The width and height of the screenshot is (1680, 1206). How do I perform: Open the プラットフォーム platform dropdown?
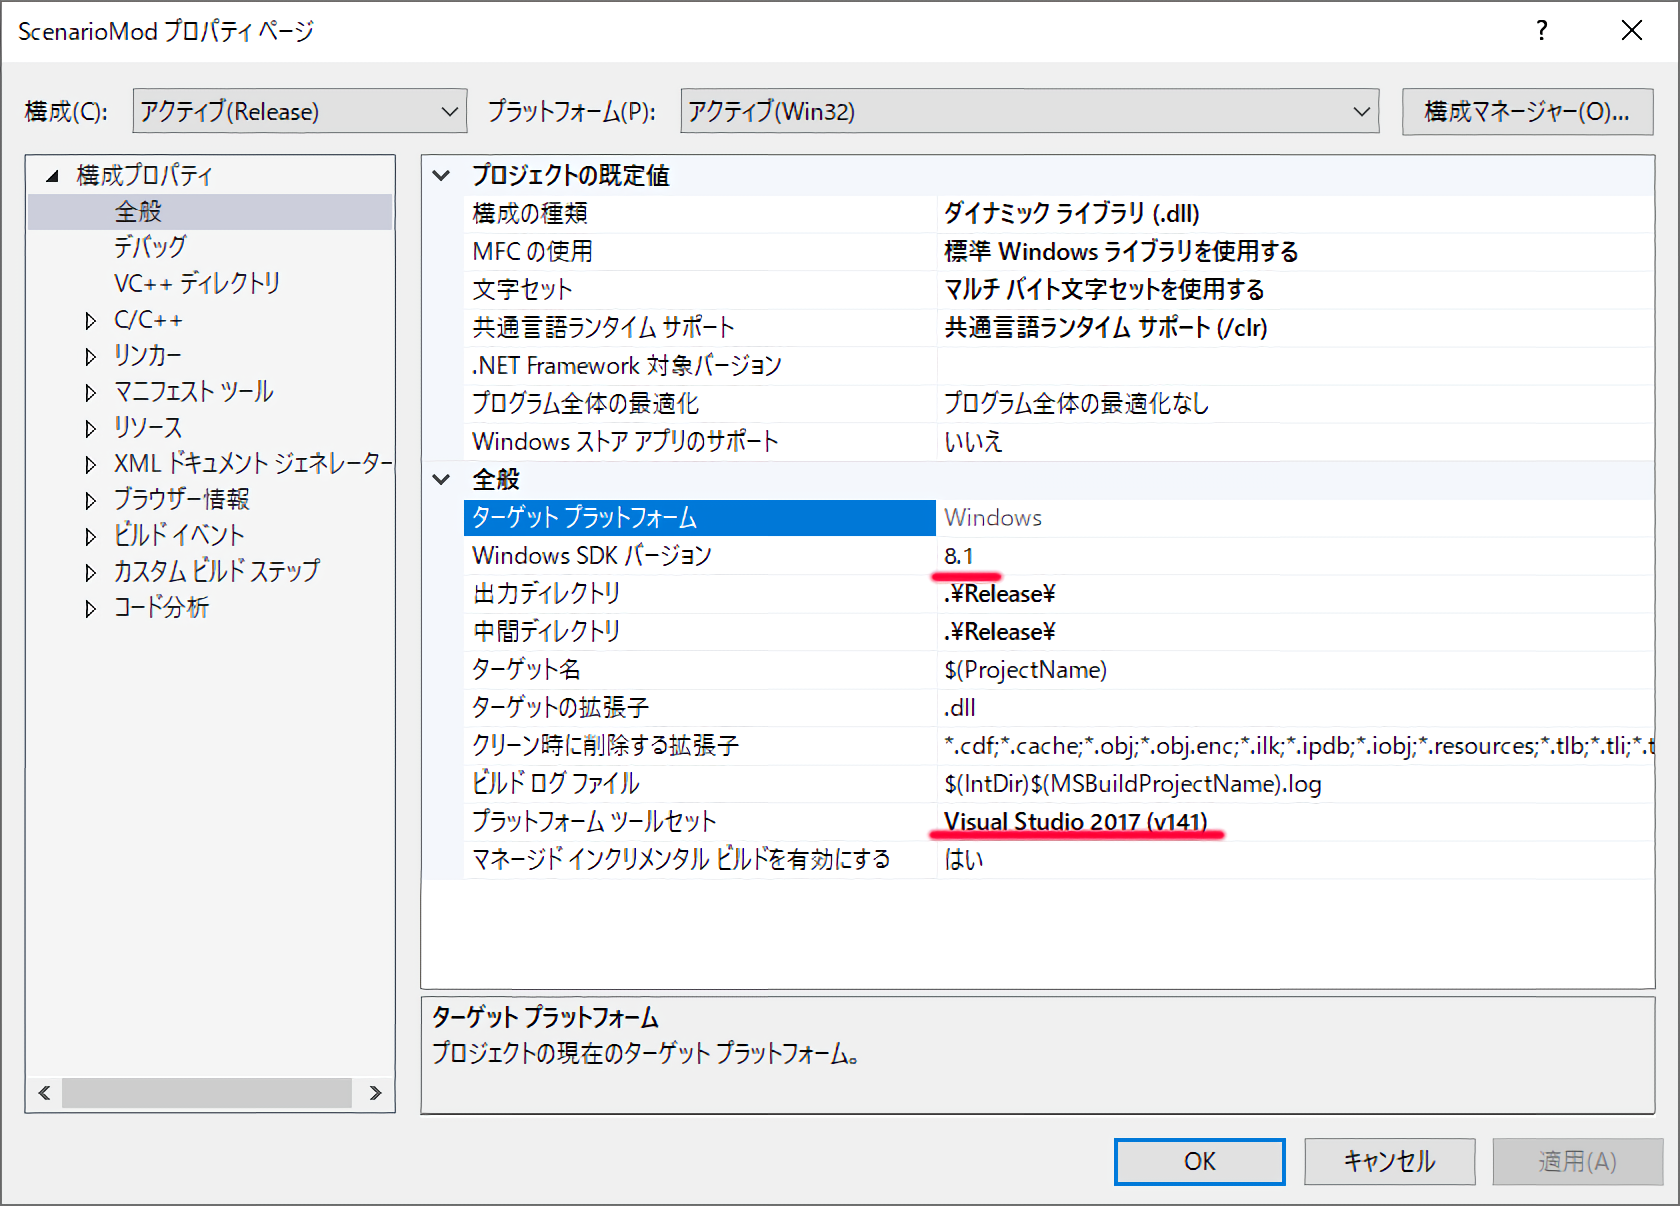click(x=1028, y=111)
